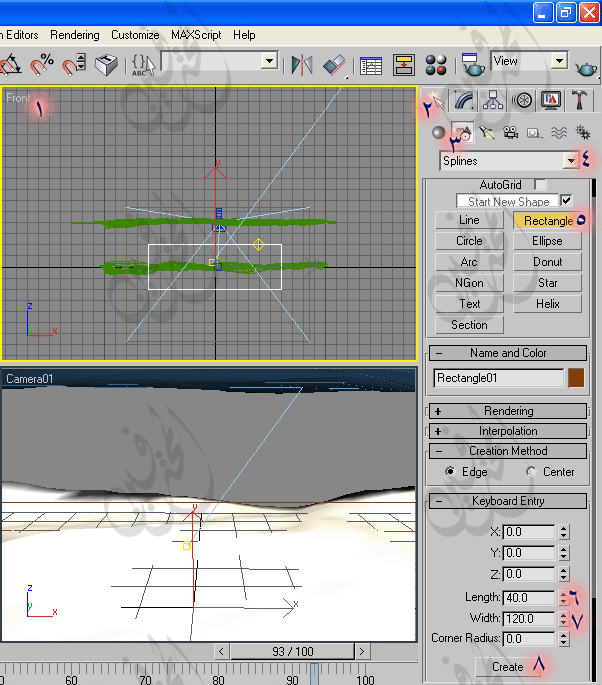This screenshot has height=685, width=602.
Task: Open the MAXScript menu
Action: [196, 35]
